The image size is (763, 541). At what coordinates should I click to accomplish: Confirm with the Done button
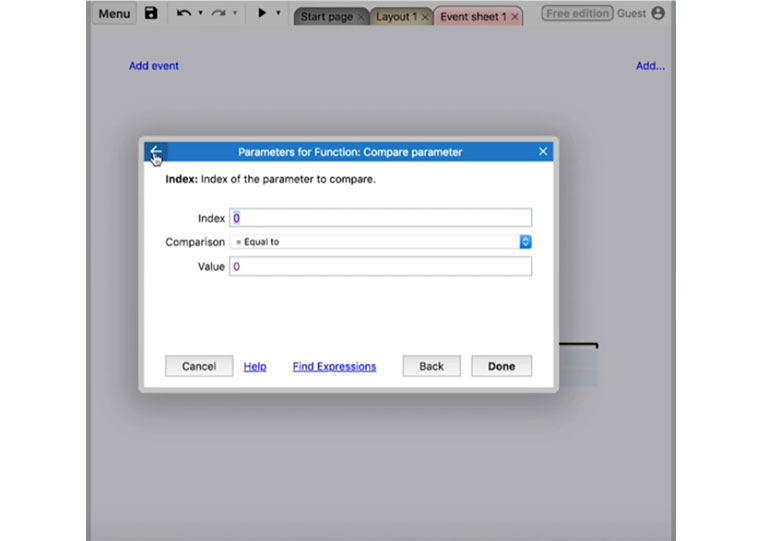(502, 366)
